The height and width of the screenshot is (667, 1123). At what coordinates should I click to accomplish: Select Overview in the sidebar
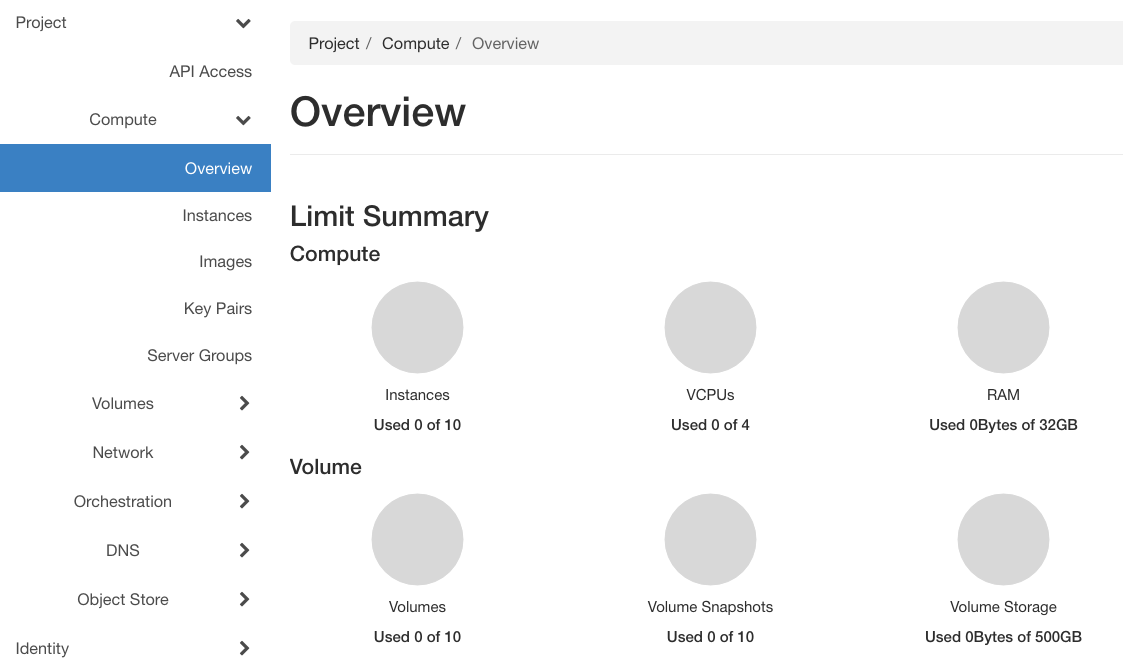tap(218, 168)
